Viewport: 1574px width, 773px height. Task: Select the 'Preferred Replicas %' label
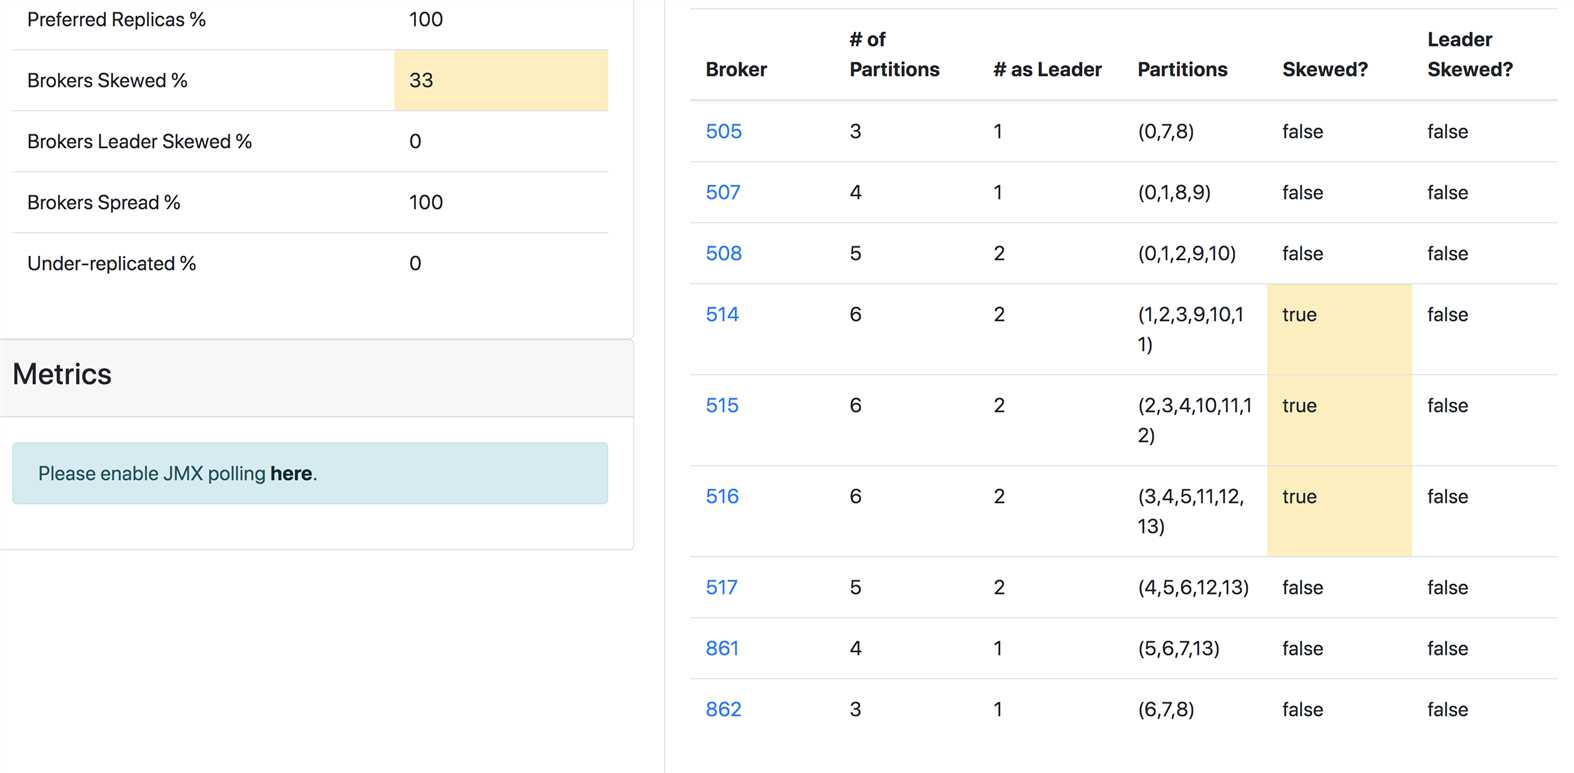pos(116,19)
